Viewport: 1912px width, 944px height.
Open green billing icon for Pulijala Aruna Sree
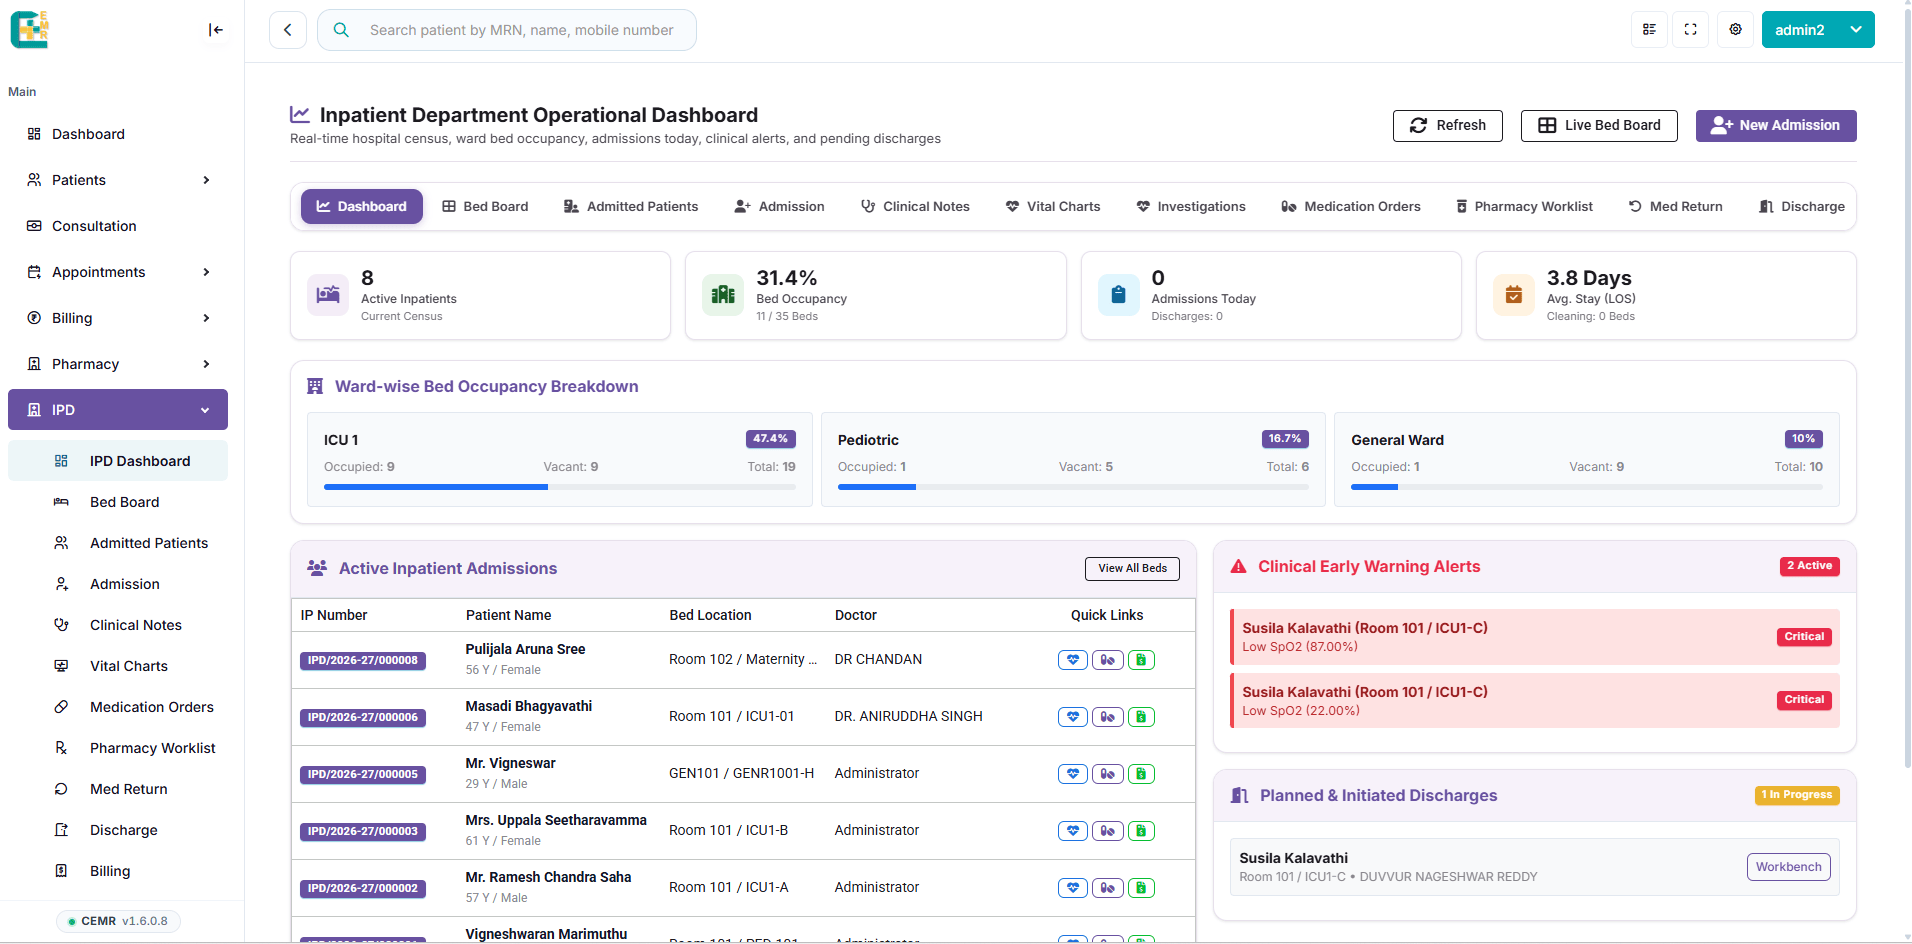tap(1141, 660)
